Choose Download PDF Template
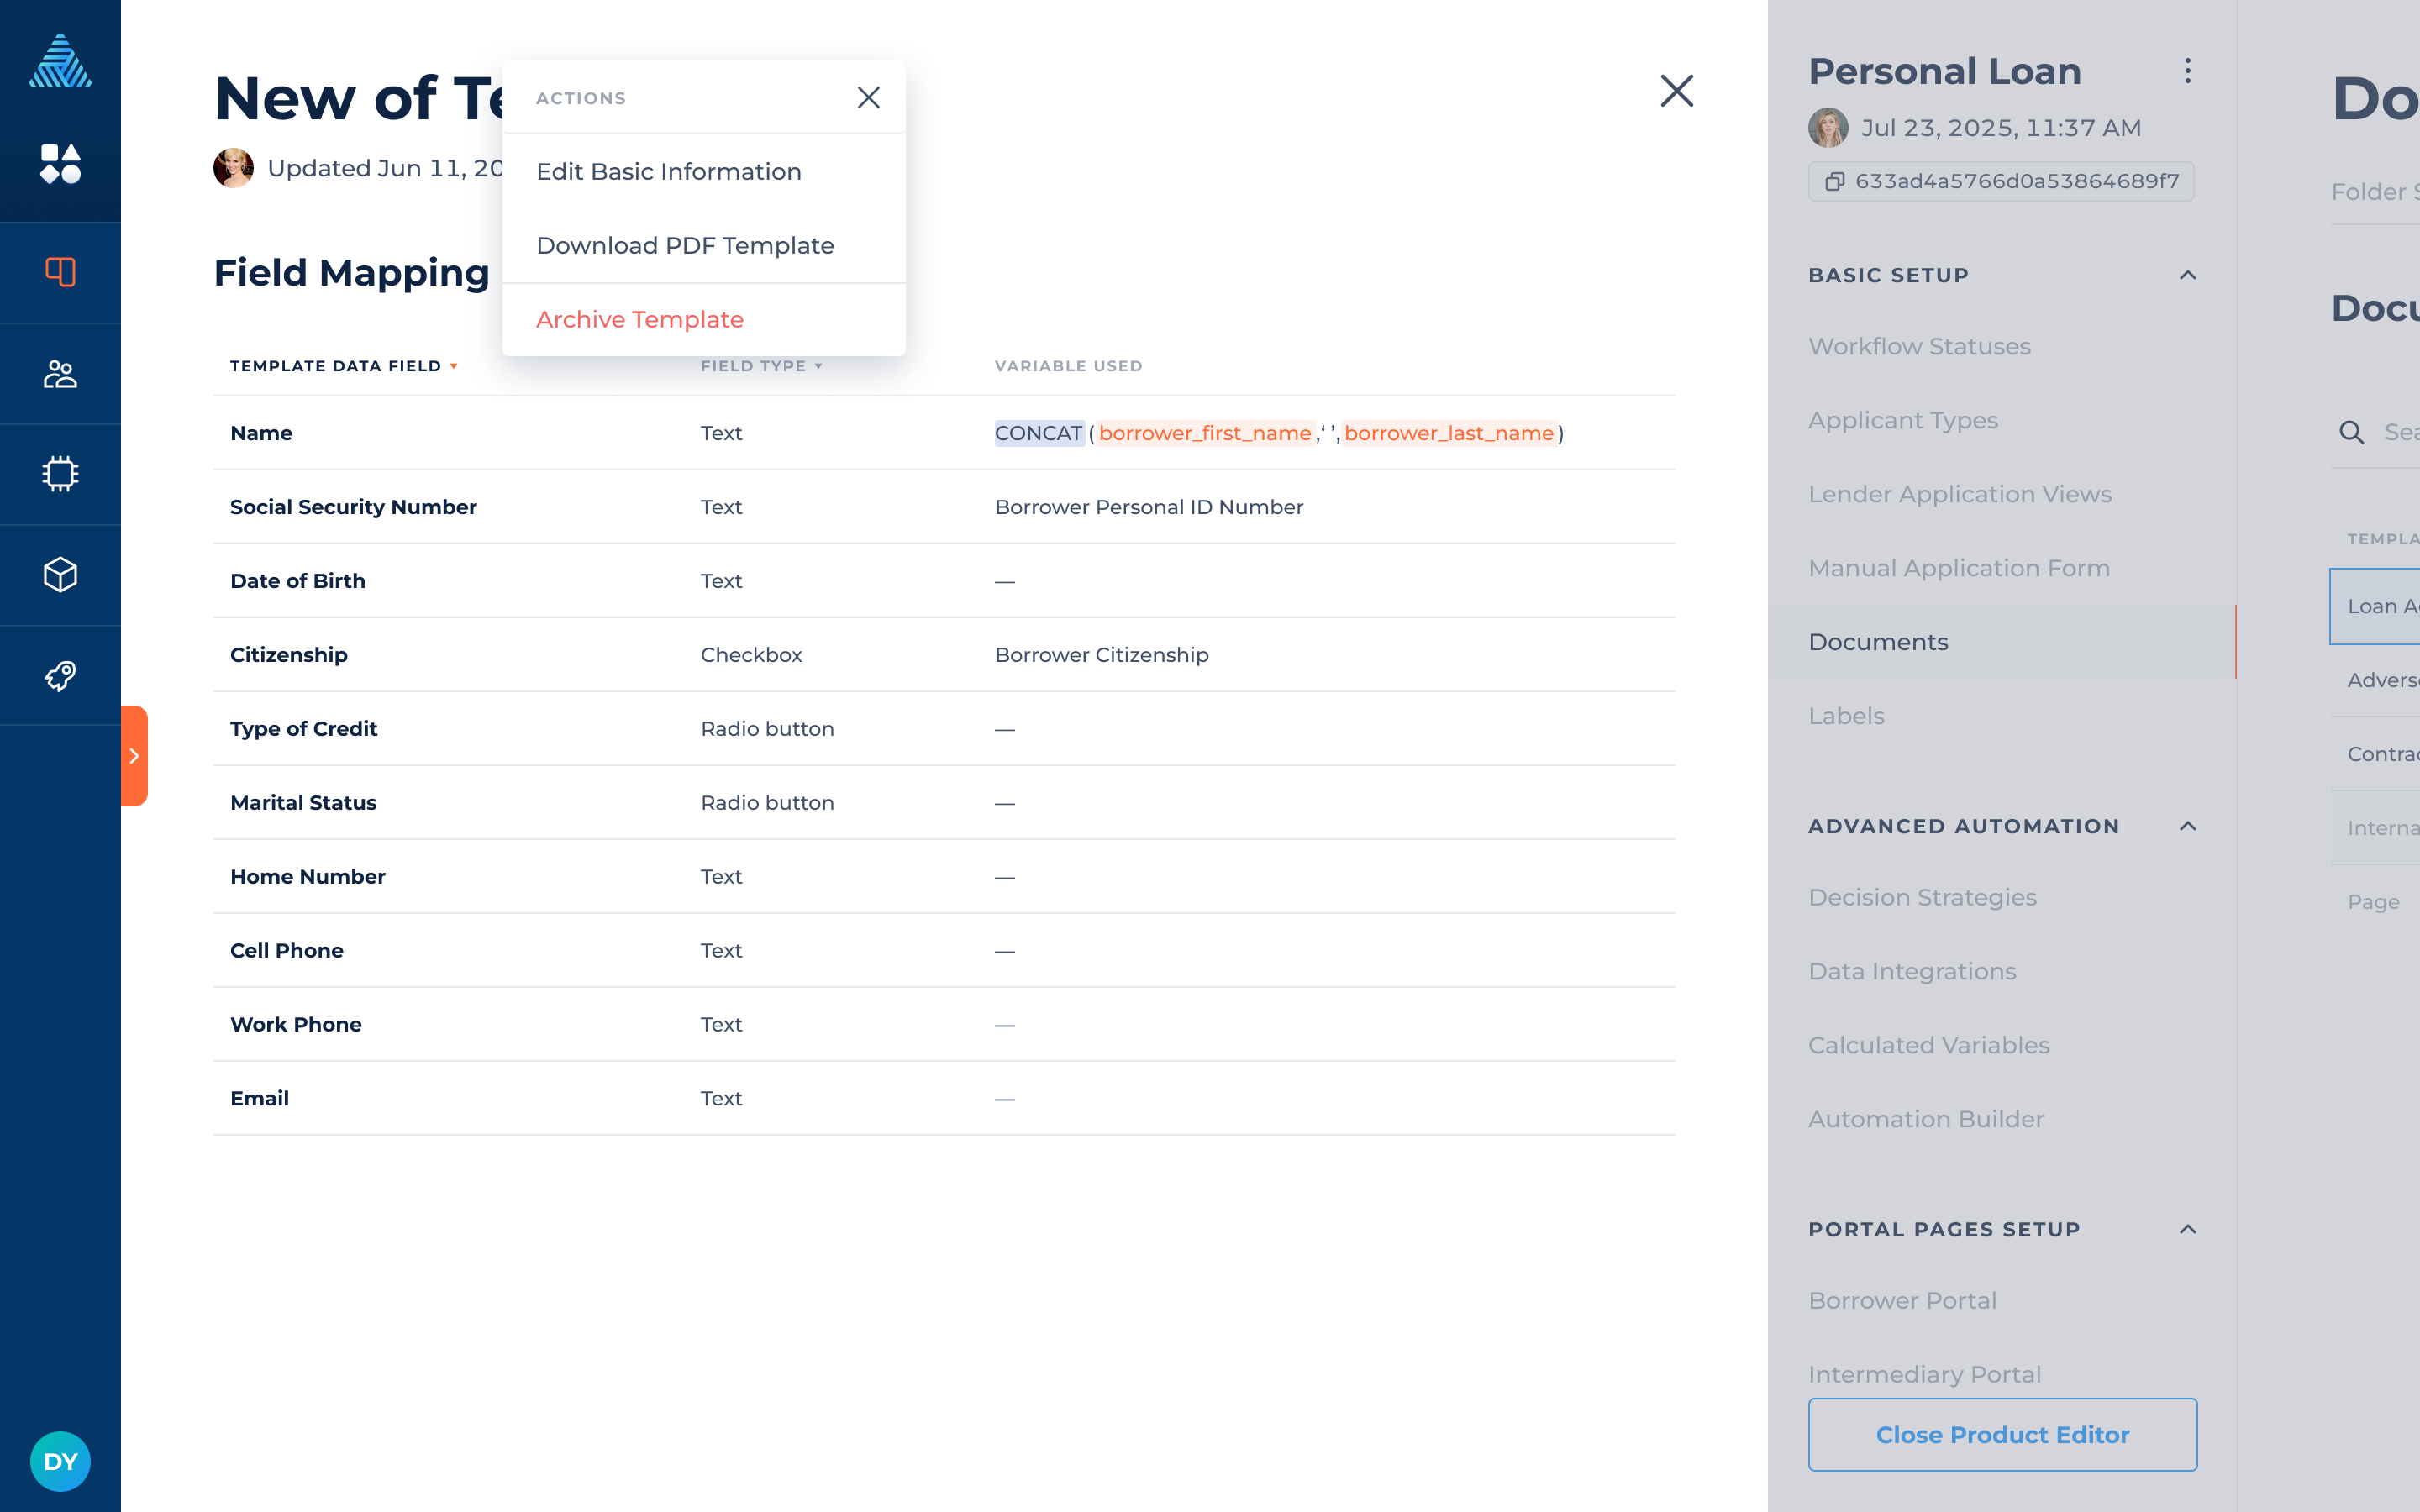 684,246
